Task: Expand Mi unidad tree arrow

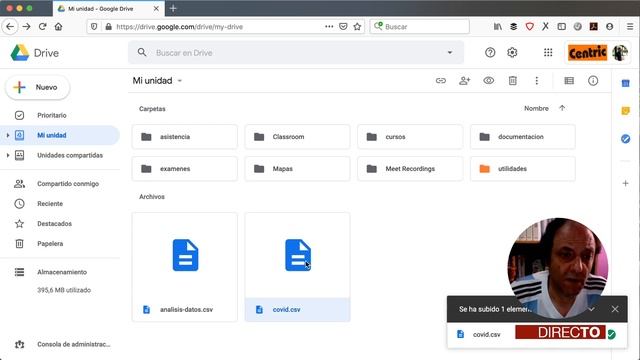Action: (x=8, y=135)
